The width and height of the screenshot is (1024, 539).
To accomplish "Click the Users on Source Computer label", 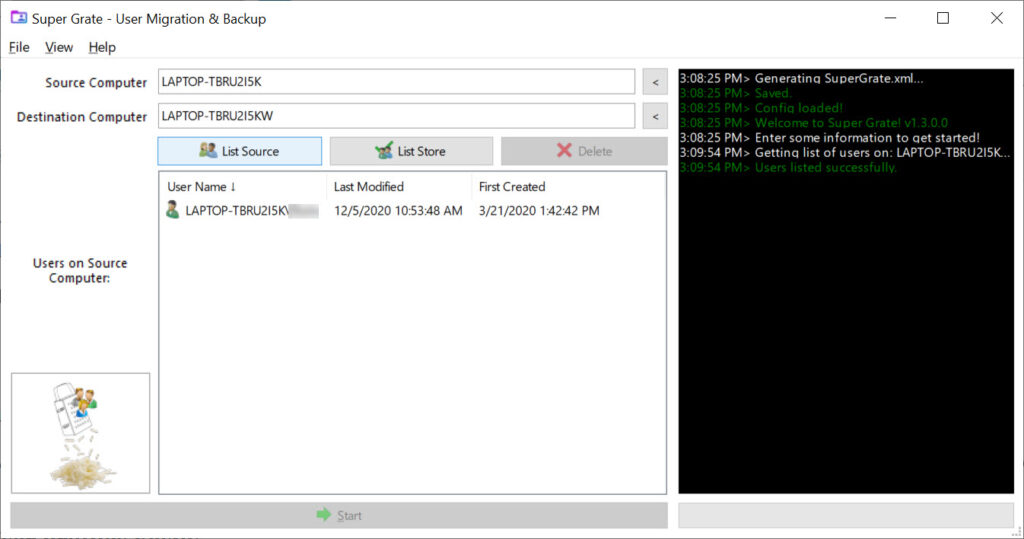I will click(x=80, y=270).
